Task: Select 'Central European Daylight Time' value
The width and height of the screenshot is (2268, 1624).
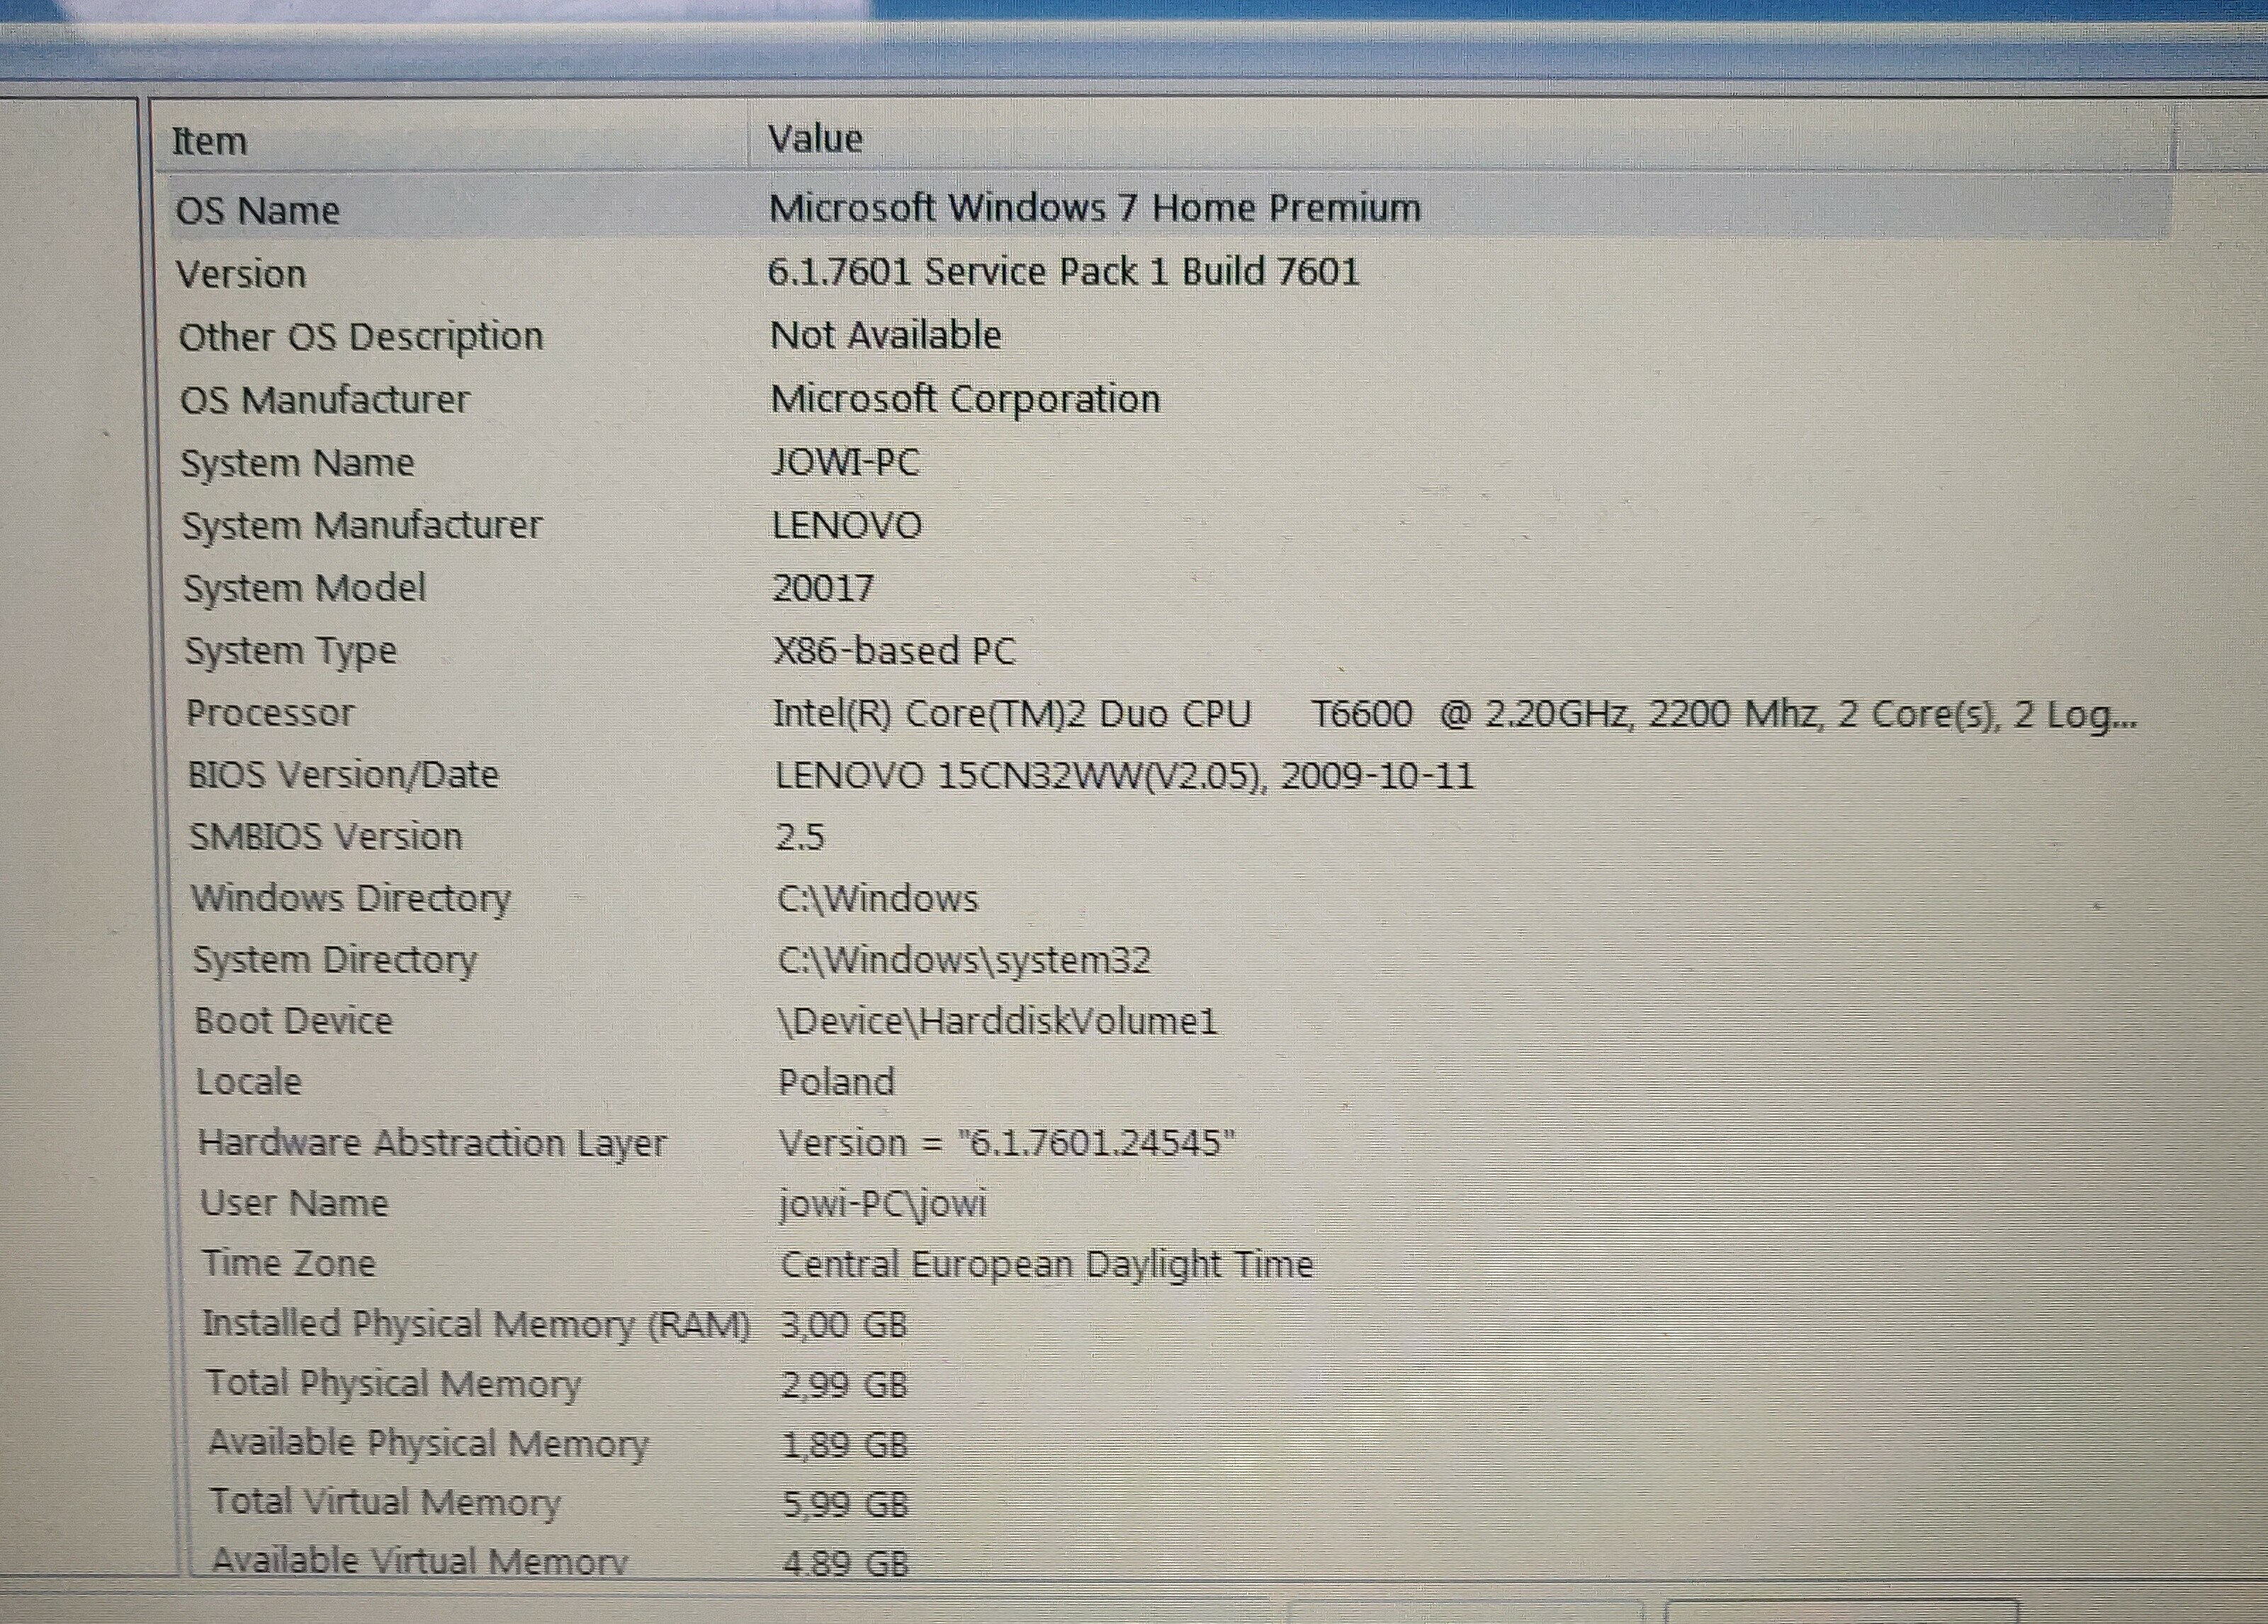Action: 1046,1264
